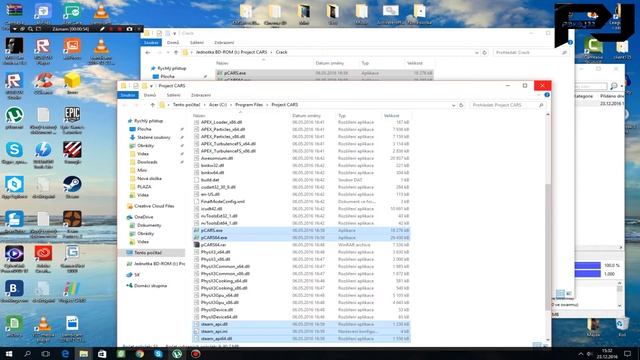The height and width of the screenshot is (360, 640).
Task: Click the up-folder arrow in Project CARS window
Action: [153, 105]
